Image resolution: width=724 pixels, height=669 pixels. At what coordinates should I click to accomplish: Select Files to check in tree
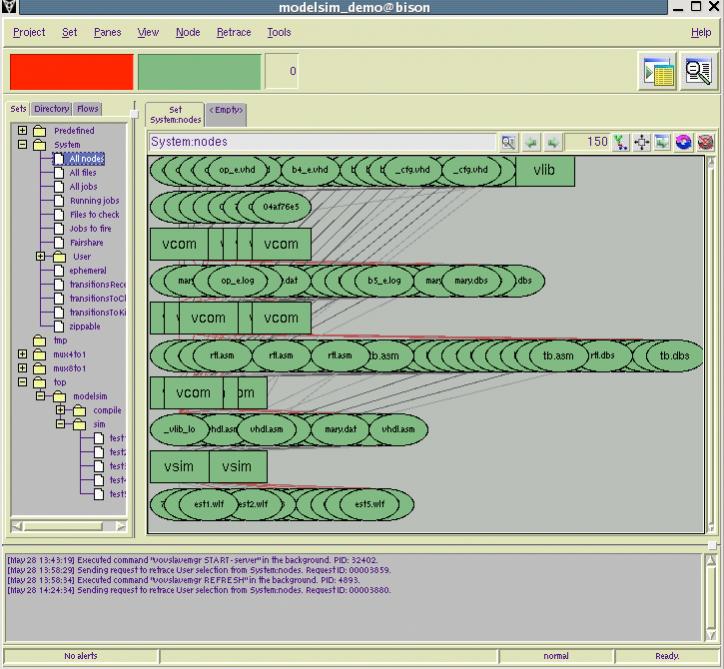click(94, 215)
